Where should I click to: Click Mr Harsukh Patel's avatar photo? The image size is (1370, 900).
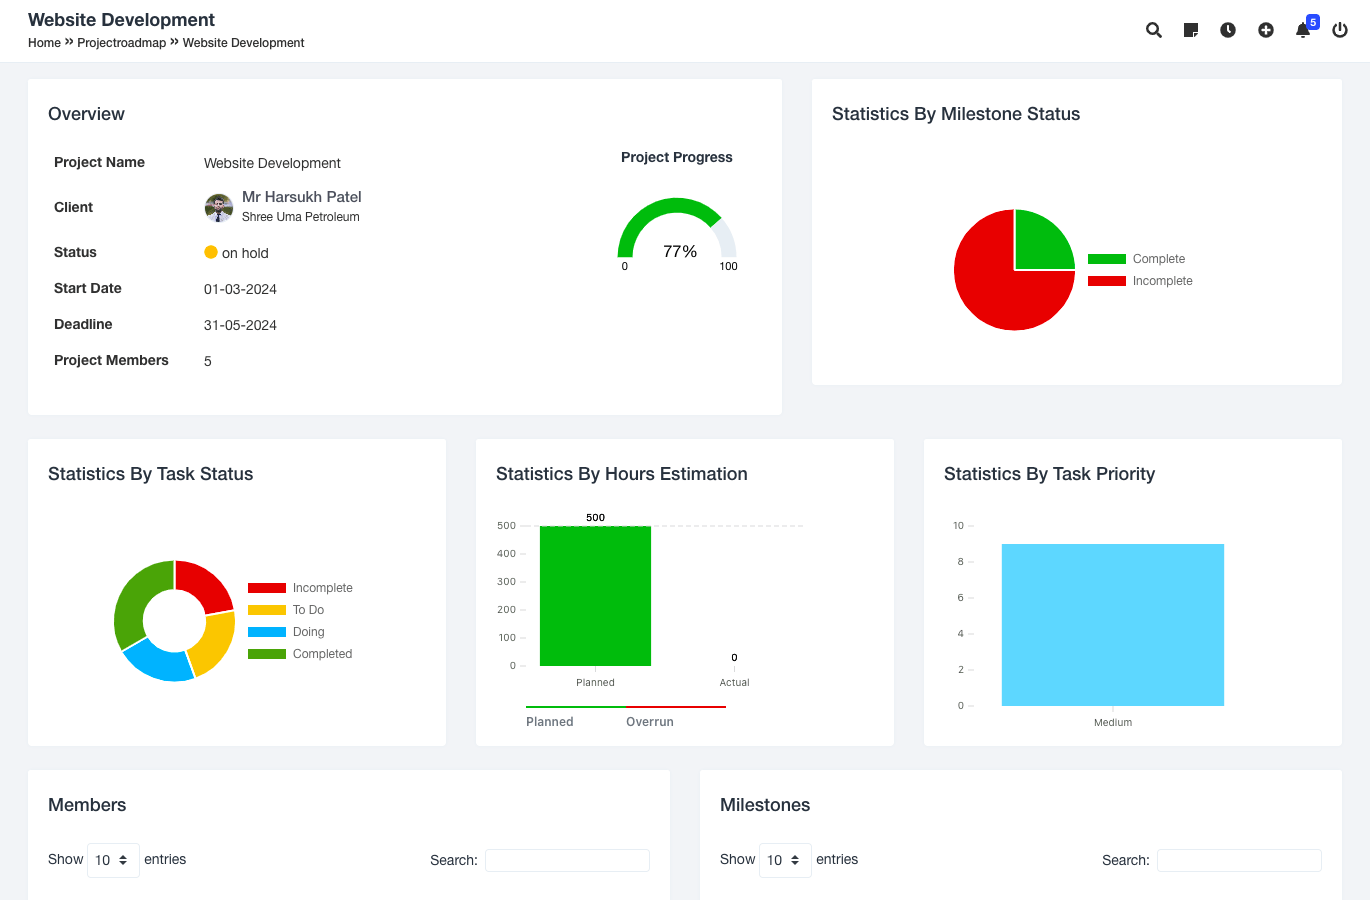pyautogui.click(x=218, y=207)
